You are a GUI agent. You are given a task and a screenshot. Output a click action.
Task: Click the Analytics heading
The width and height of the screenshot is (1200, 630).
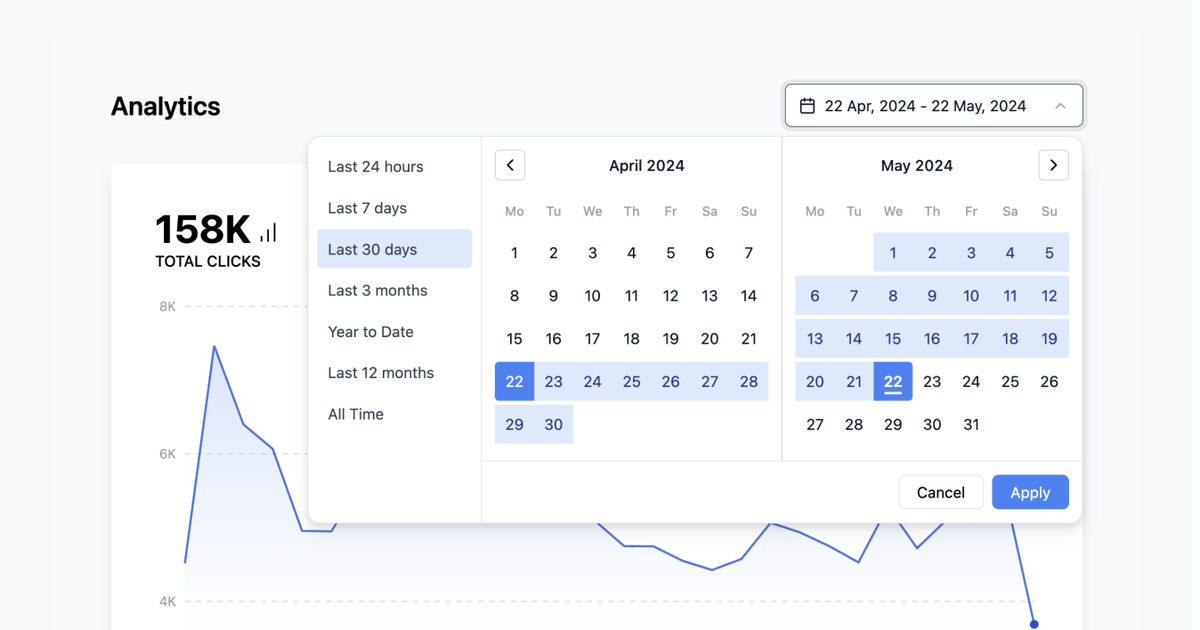click(165, 107)
